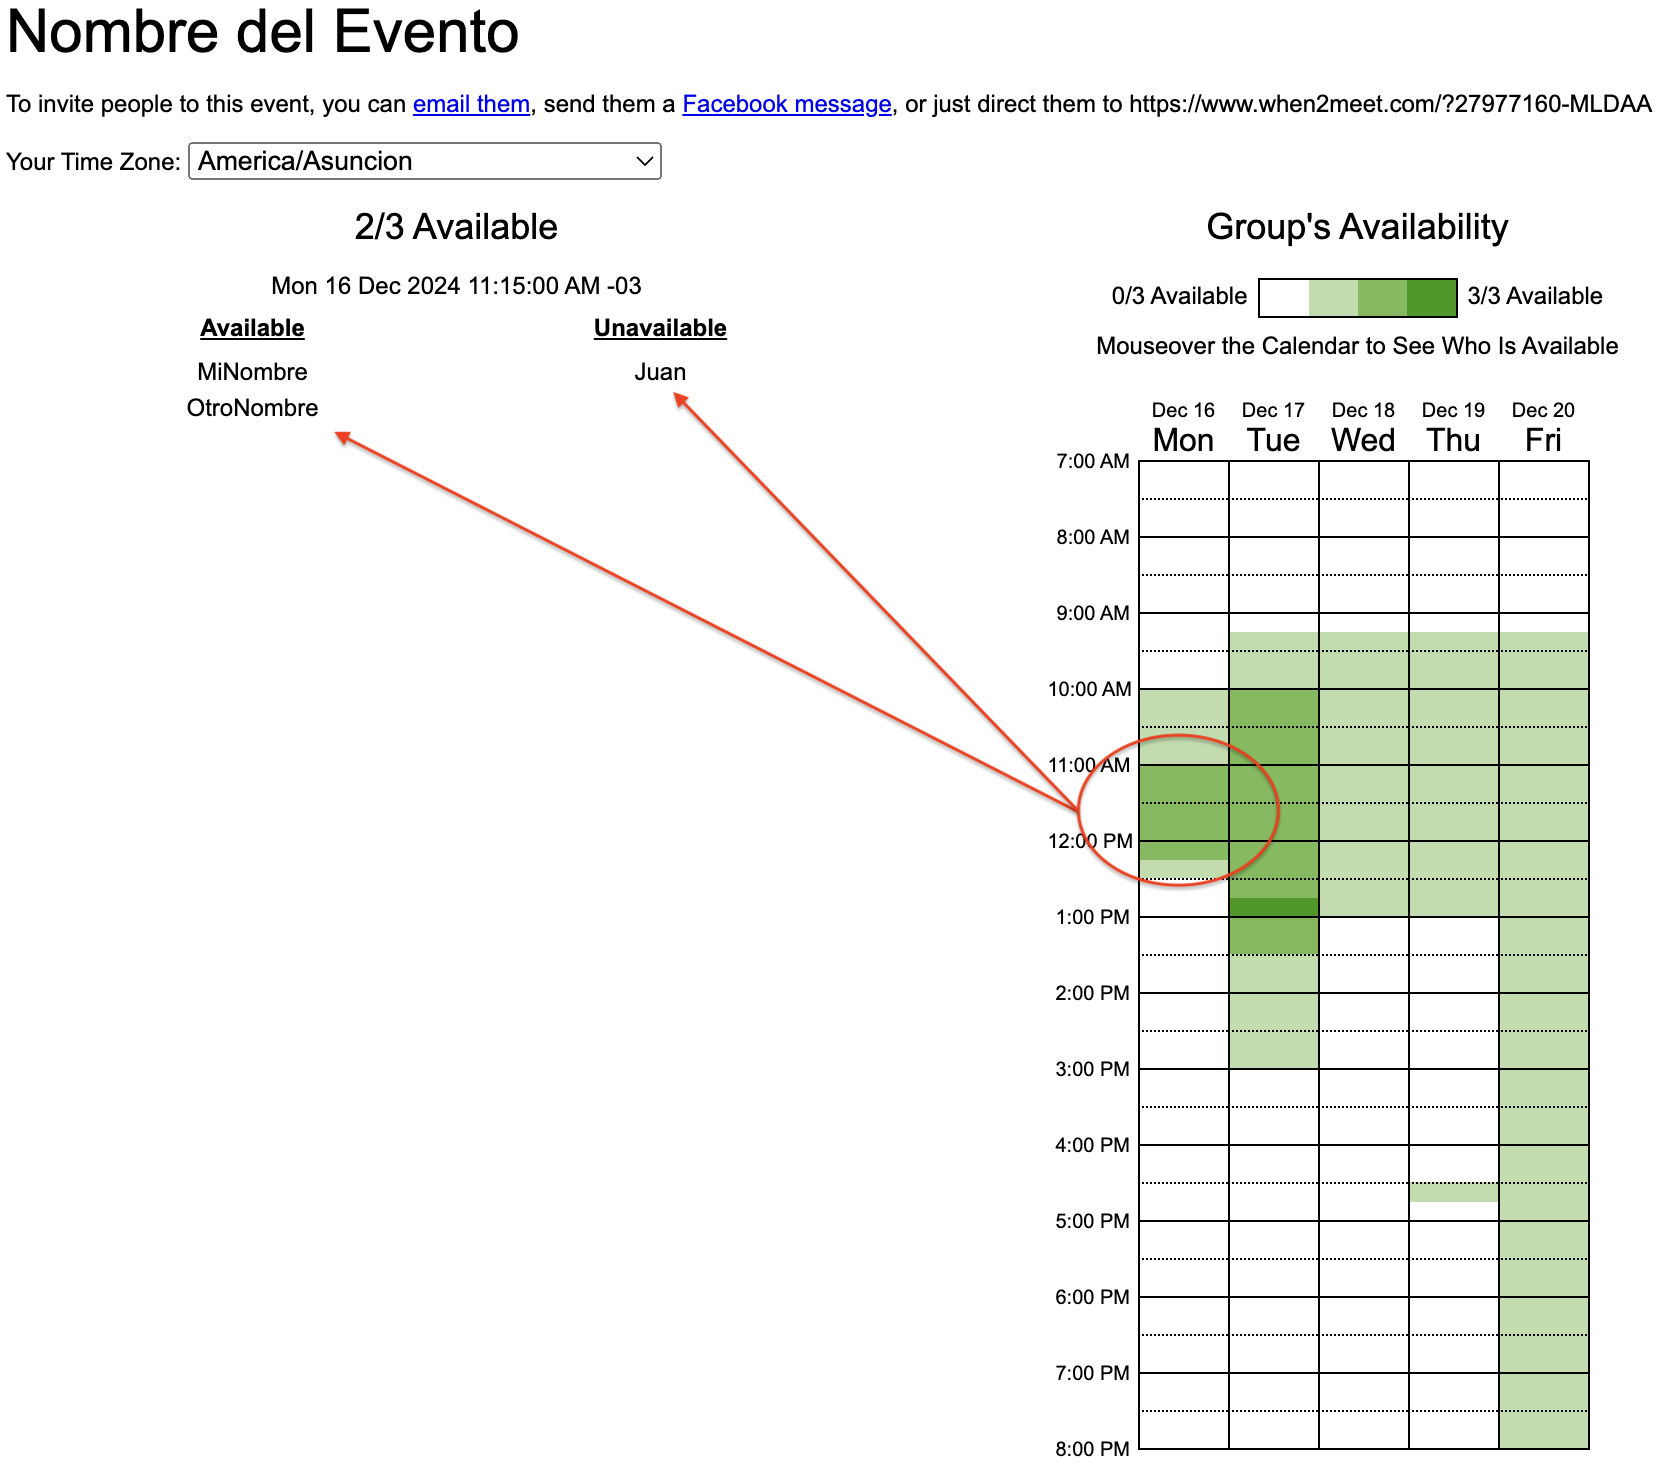Click the white 0/3 legend swatch
Viewport: 1666px width, 1476px height.
coord(1283,298)
